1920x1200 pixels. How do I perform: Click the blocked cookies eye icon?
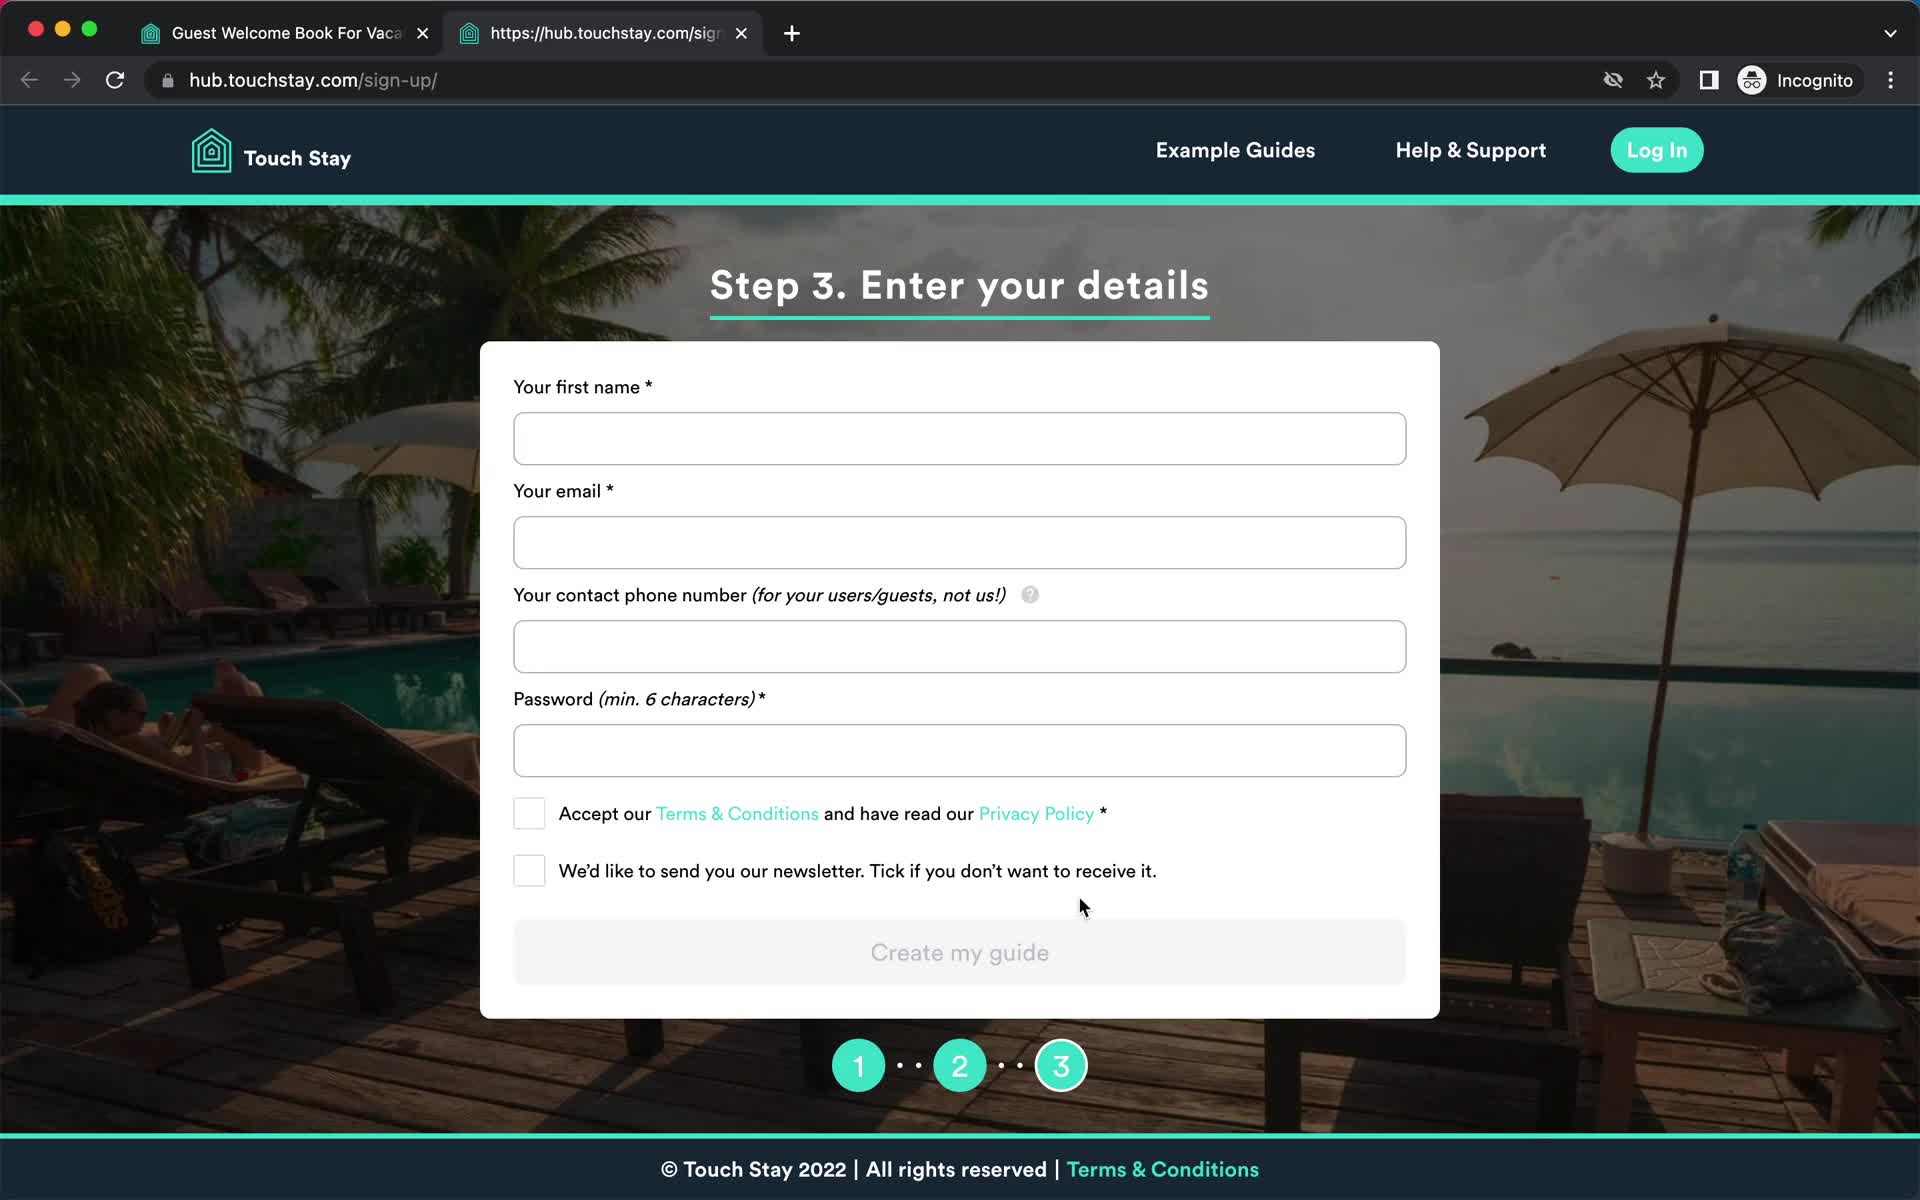1613,80
